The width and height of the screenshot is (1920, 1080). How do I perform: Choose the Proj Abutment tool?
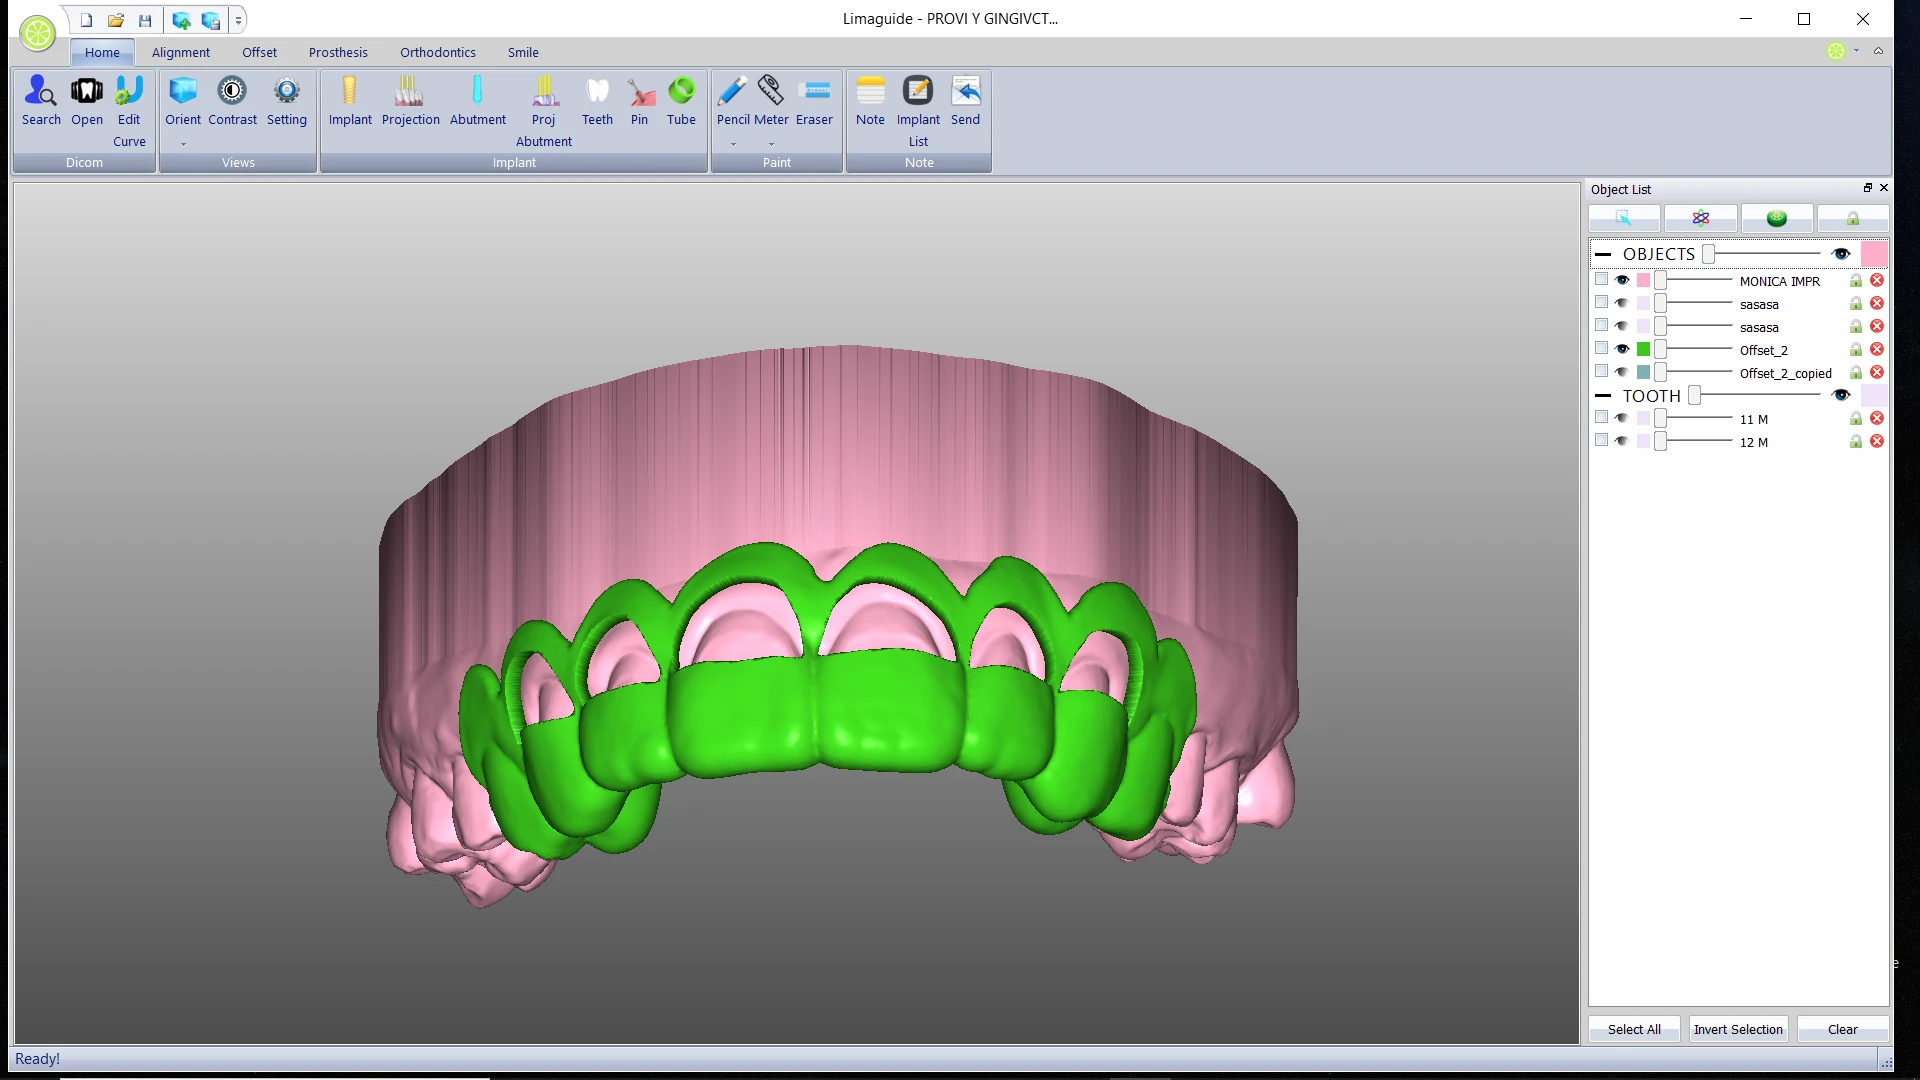tap(544, 110)
